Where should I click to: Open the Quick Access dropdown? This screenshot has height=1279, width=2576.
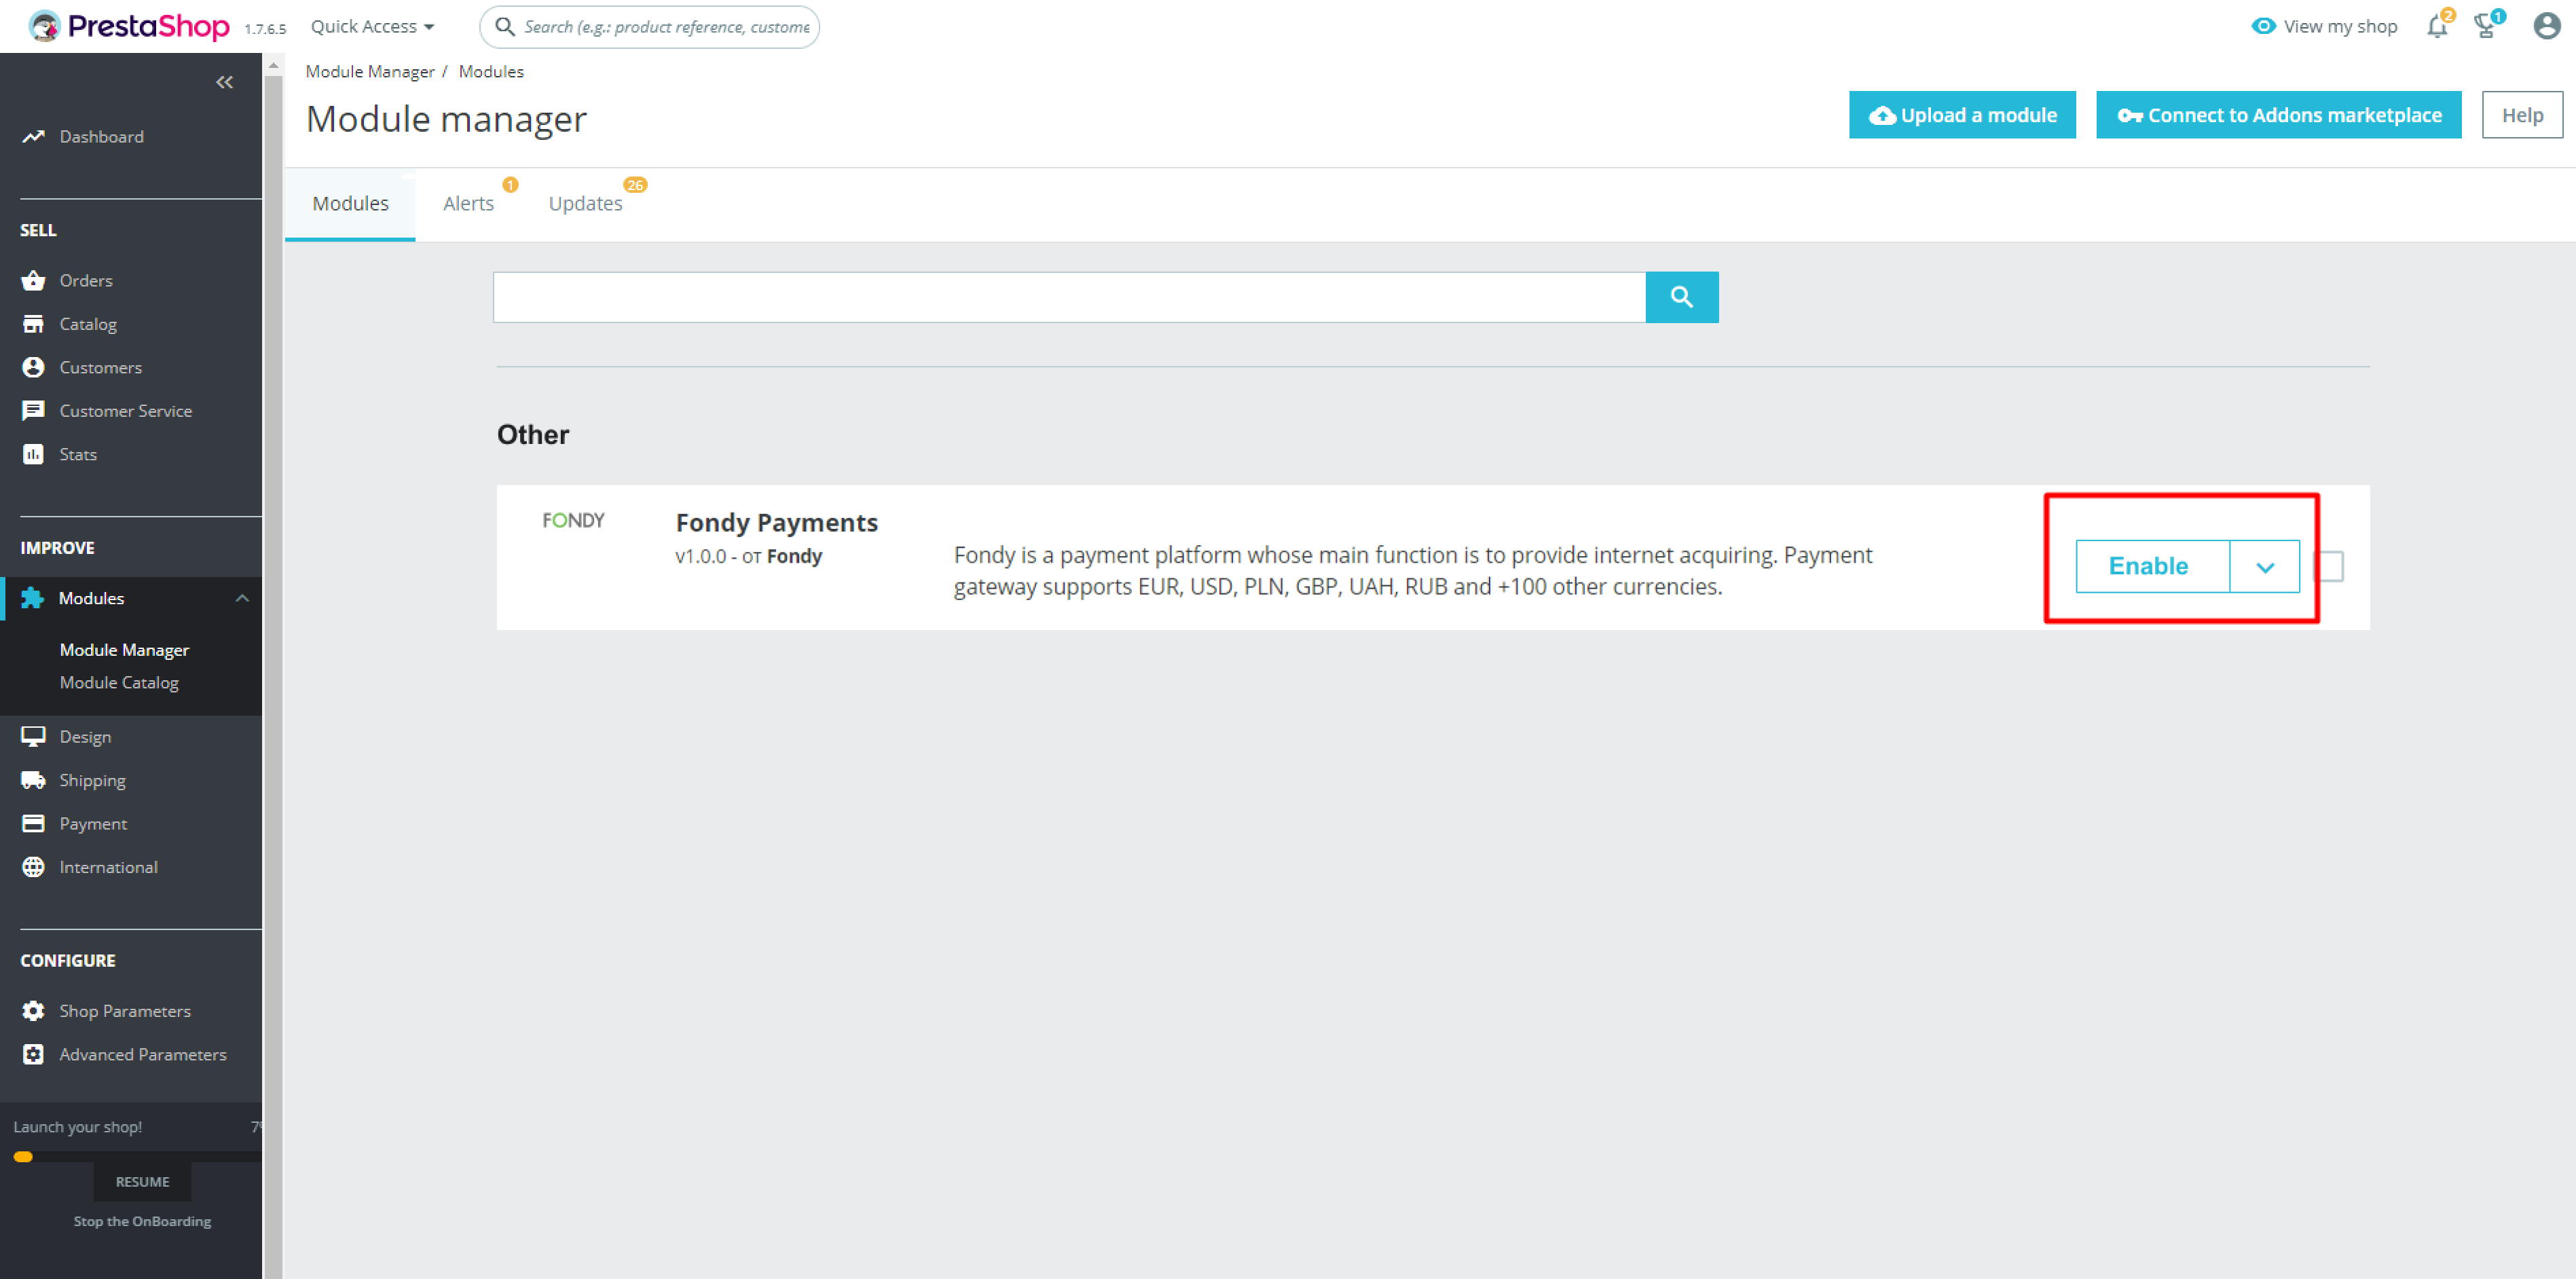pos(372,26)
